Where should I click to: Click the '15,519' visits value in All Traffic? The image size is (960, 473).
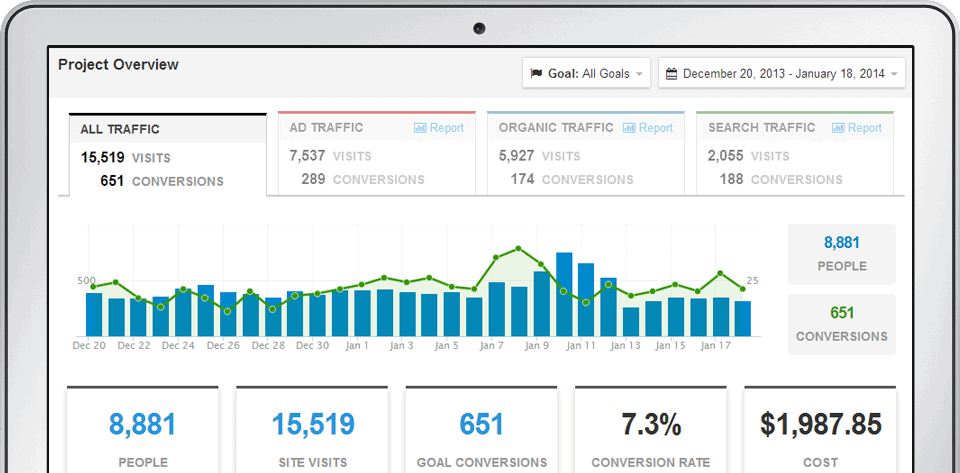[103, 158]
